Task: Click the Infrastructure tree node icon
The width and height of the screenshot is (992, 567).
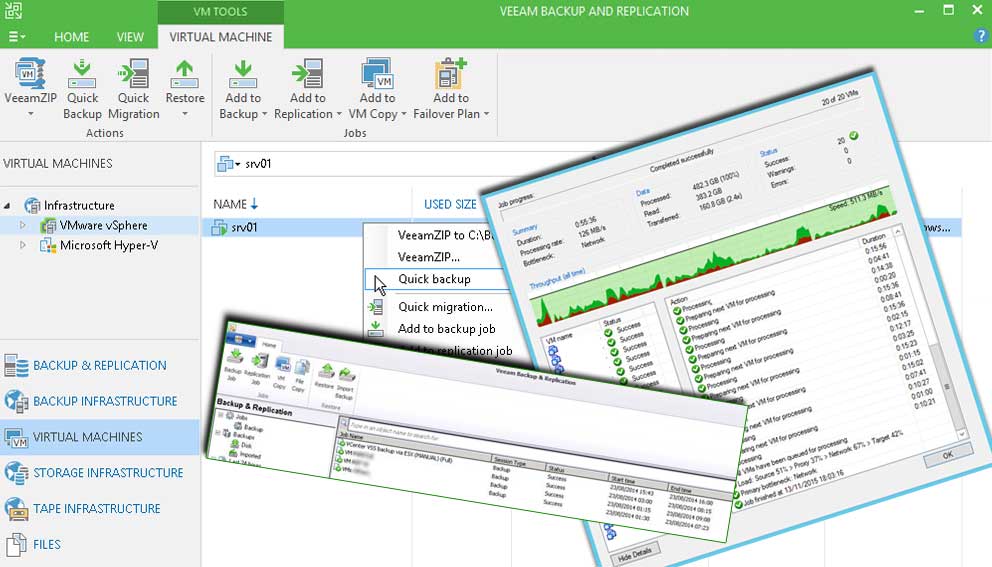Action: (x=32, y=205)
